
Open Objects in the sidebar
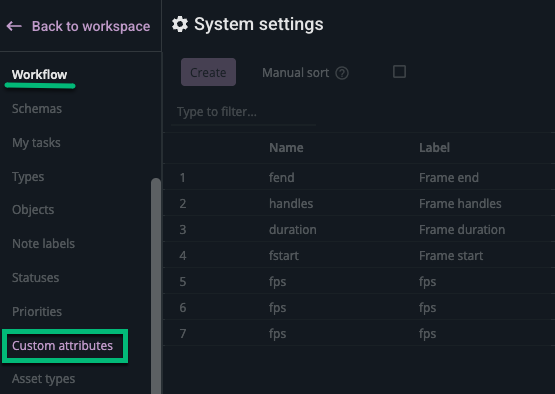point(33,210)
